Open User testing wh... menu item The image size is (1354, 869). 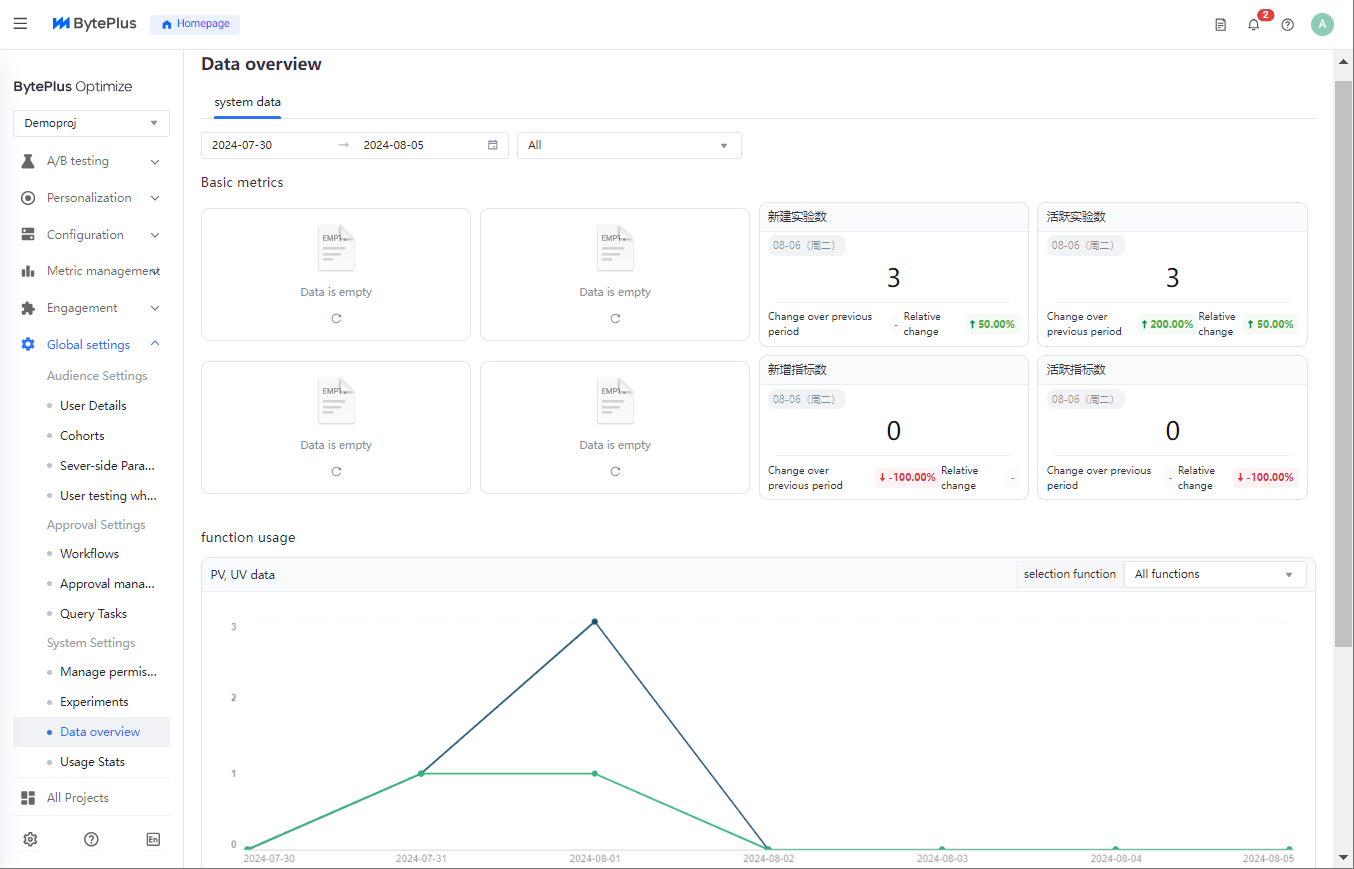(108, 496)
